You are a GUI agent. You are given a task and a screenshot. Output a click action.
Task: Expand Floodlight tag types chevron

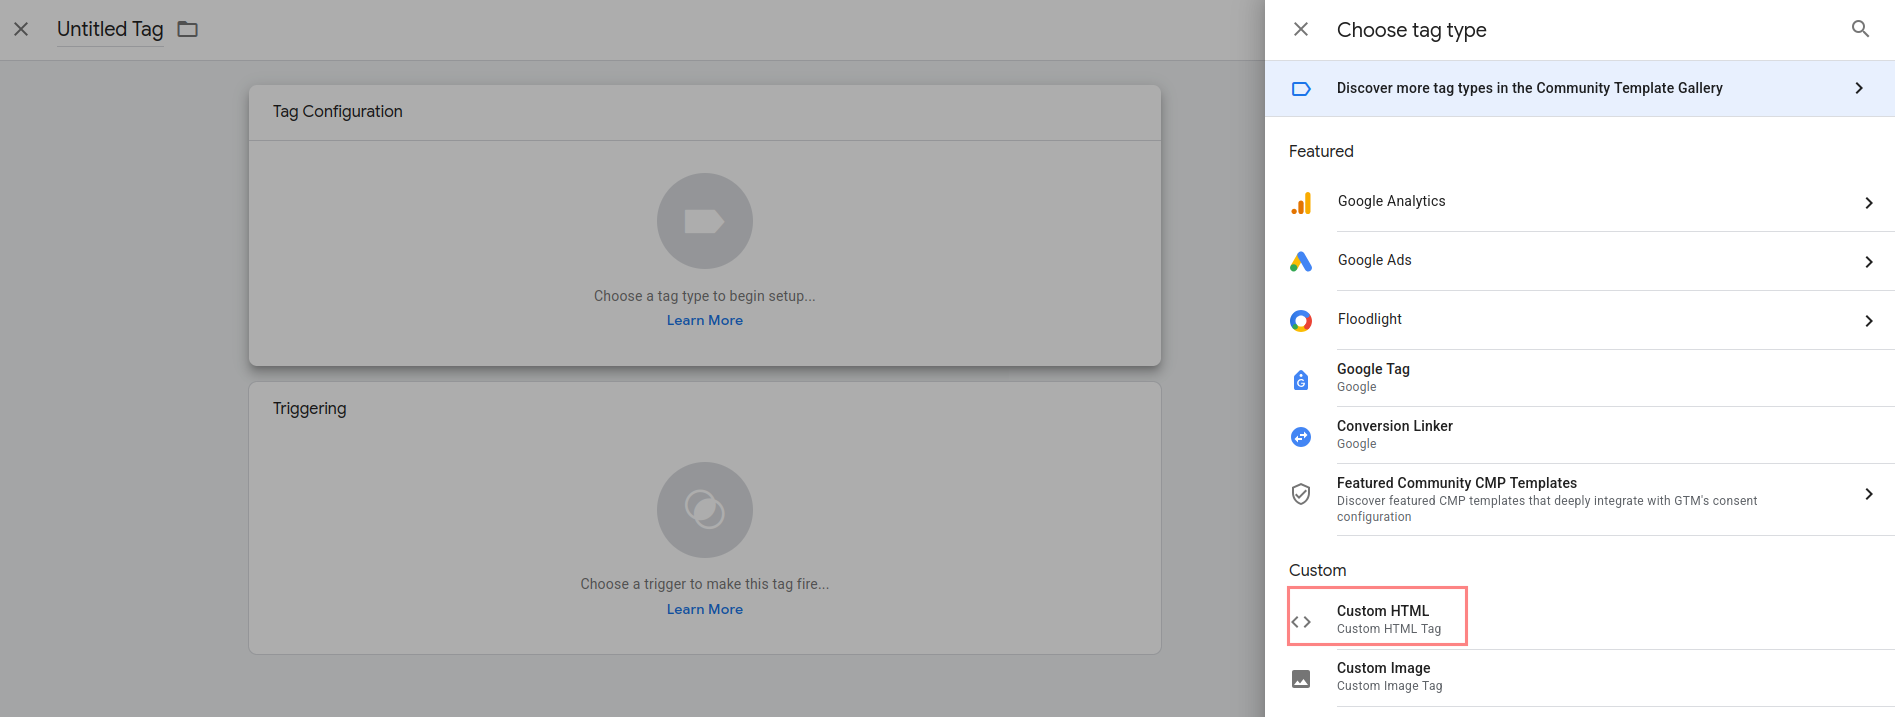tap(1868, 321)
